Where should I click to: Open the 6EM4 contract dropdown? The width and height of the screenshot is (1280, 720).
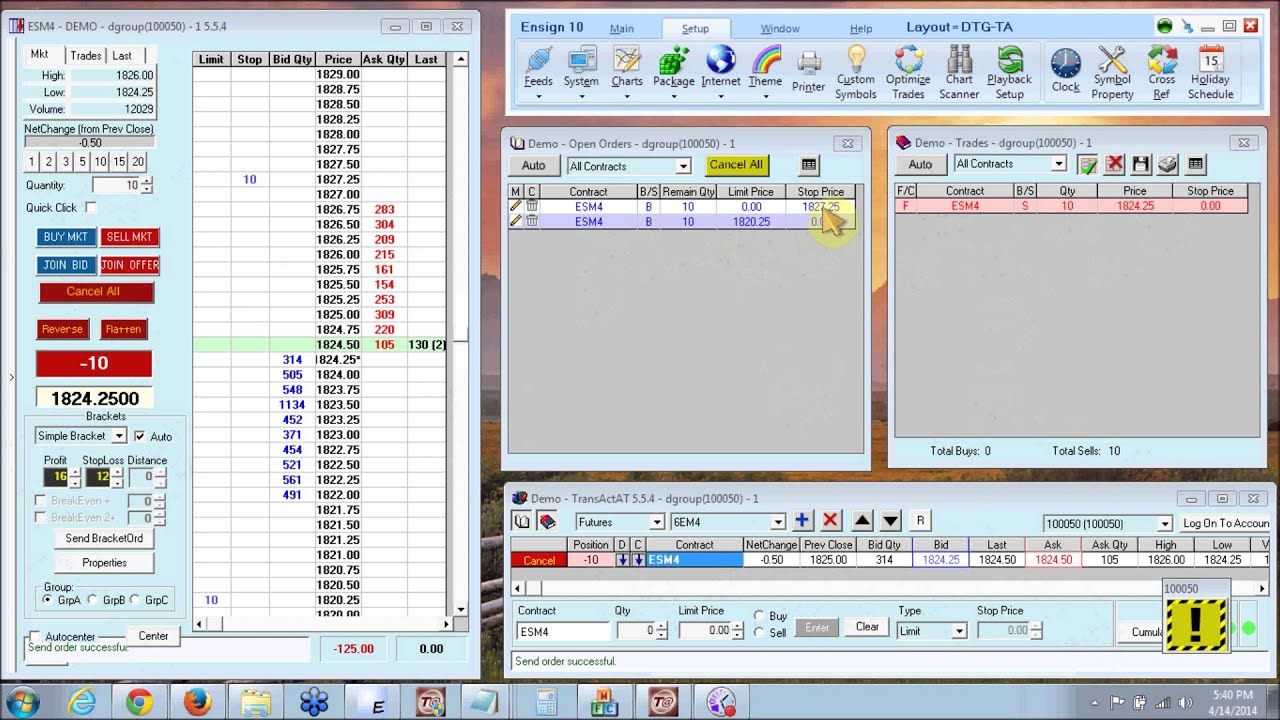tap(777, 522)
